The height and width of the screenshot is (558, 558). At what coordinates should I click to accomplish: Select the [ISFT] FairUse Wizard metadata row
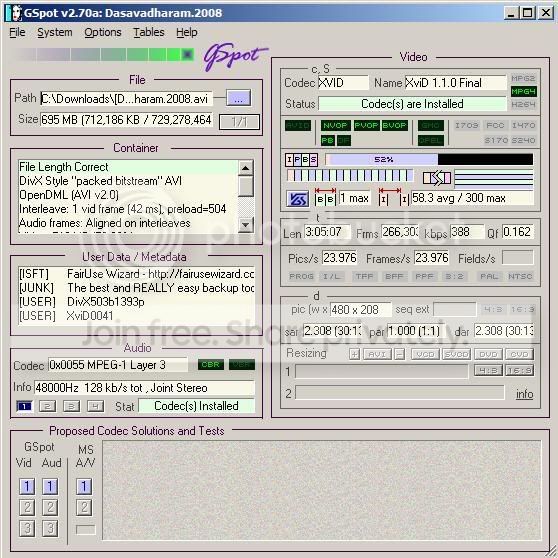[136, 274]
